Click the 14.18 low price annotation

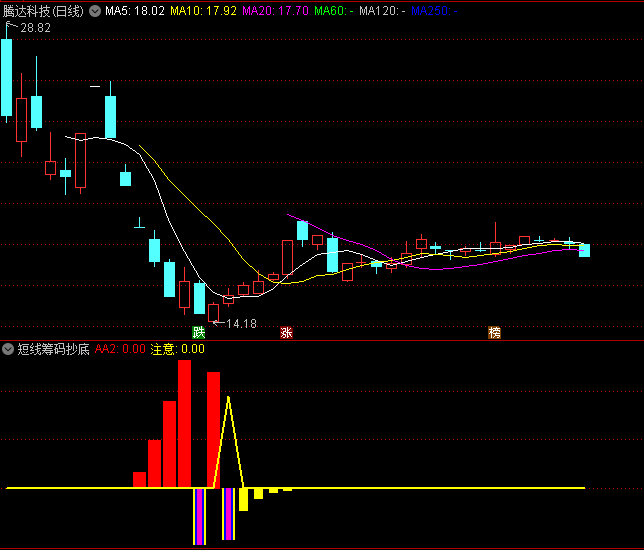pos(242,324)
